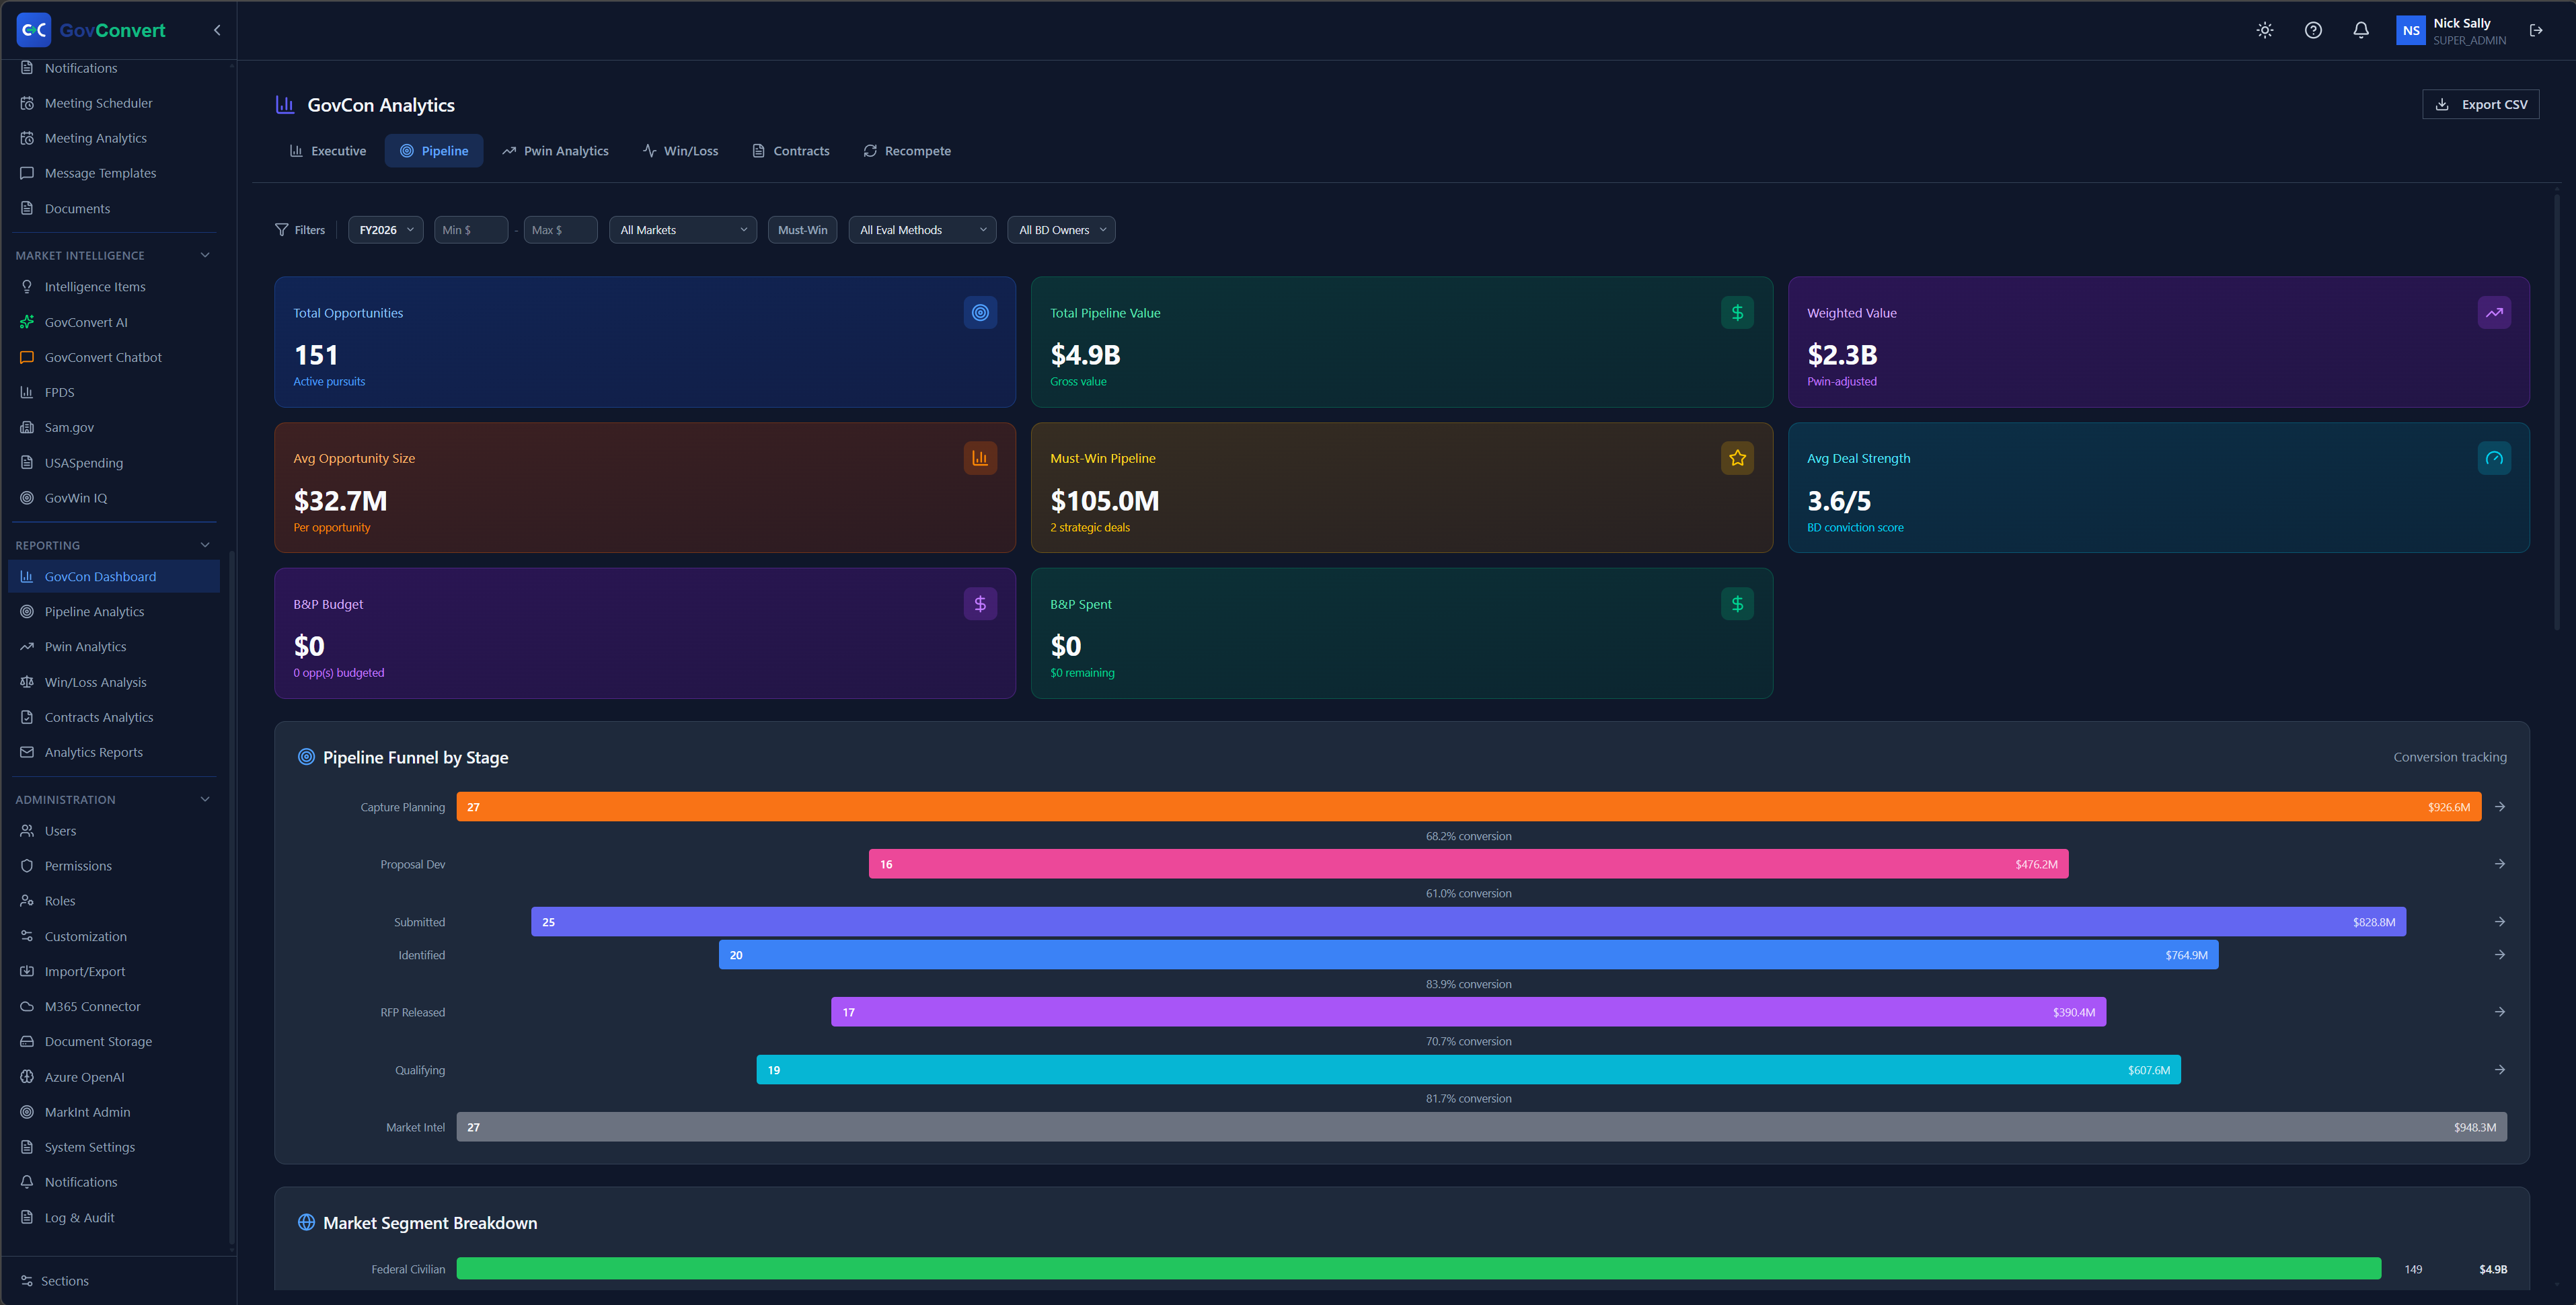This screenshot has height=1305, width=2576.
Task: Click the Avg Deal Strength gauge icon
Action: pos(2494,458)
